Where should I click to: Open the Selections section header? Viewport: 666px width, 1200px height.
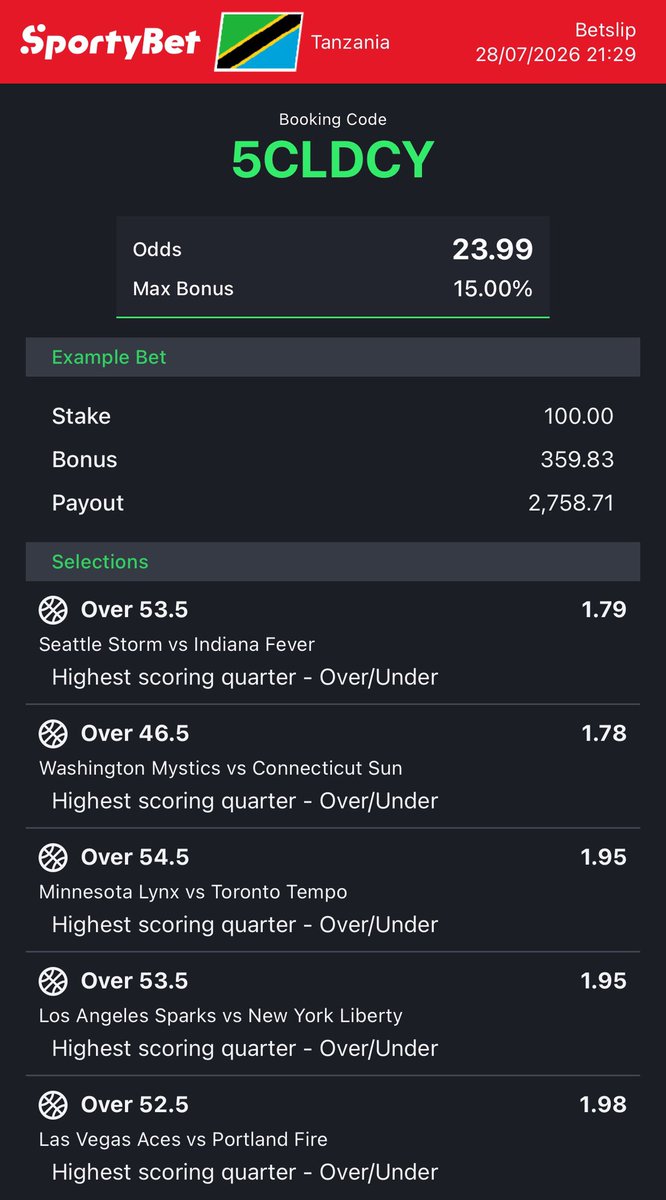pyautogui.click(x=333, y=561)
